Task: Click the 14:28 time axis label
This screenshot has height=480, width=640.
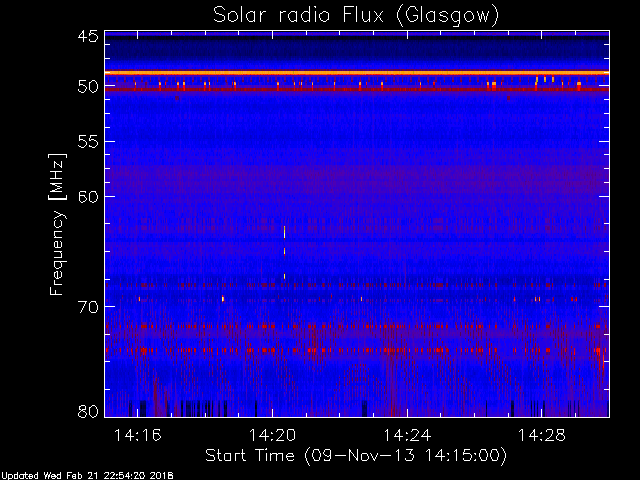Action: tap(542, 435)
